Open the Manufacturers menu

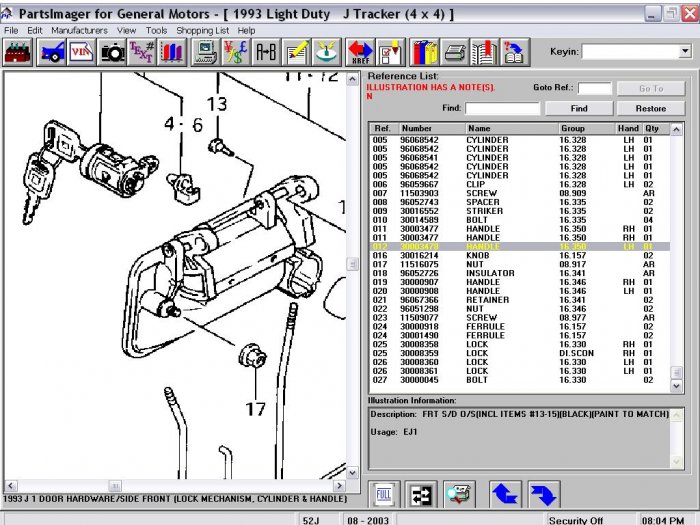tap(79, 30)
